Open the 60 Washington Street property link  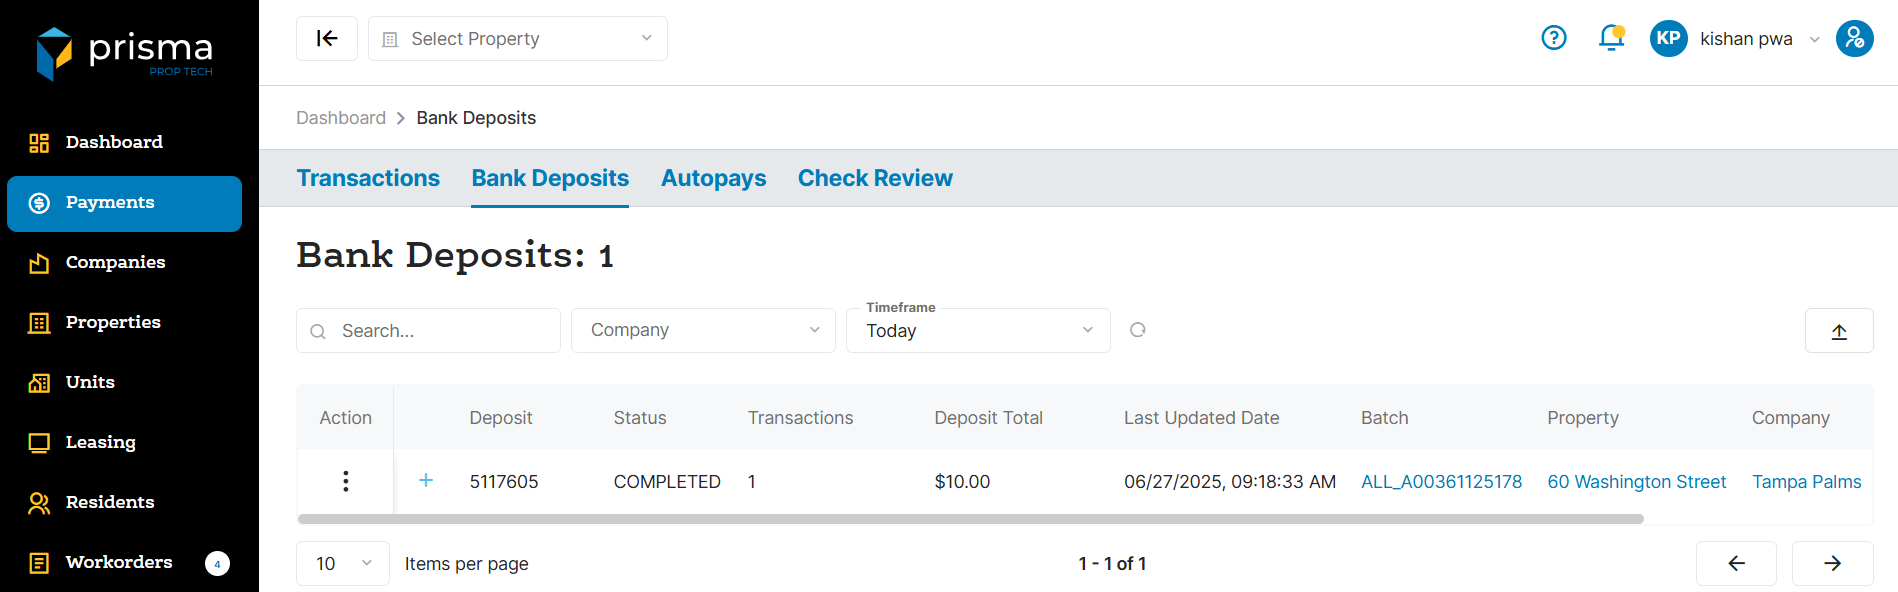click(x=1636, y=481)
